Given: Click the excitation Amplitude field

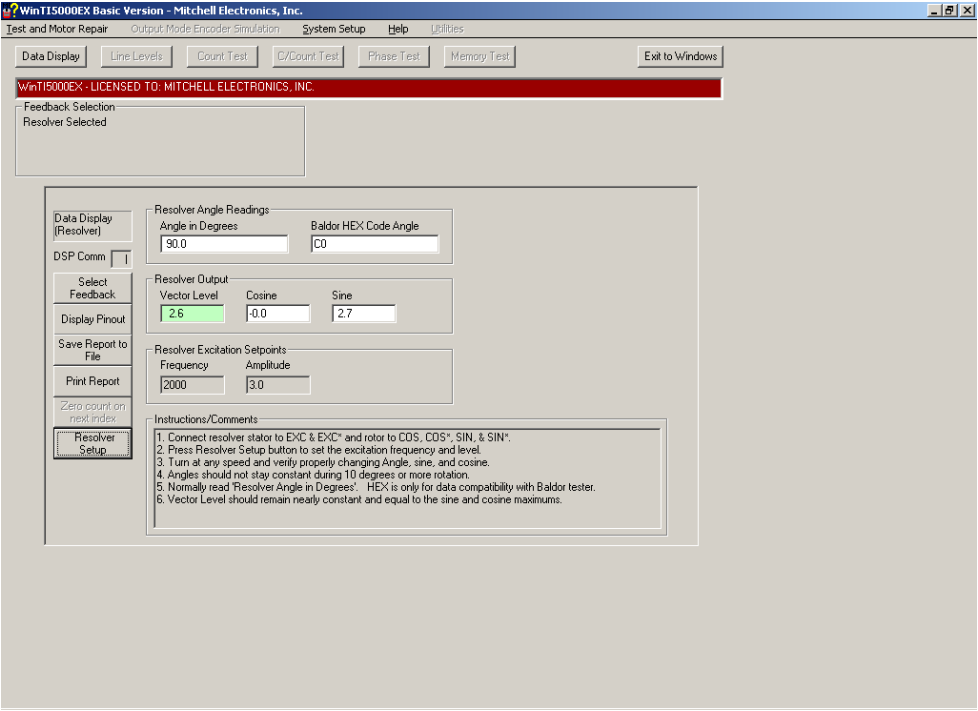Looking at the screenshot, I should click(x=278, y=384).
